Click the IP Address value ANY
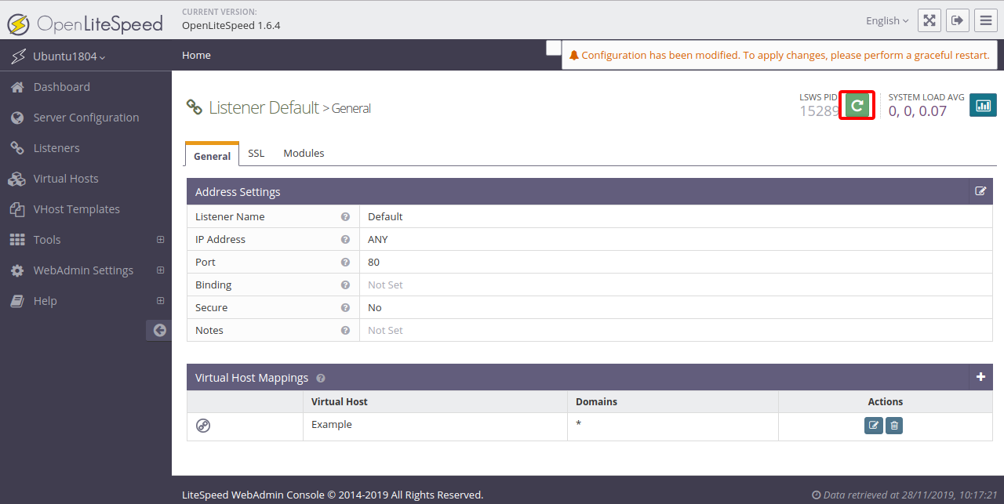This screenshot has width=1004, height=504. (378, 240)
